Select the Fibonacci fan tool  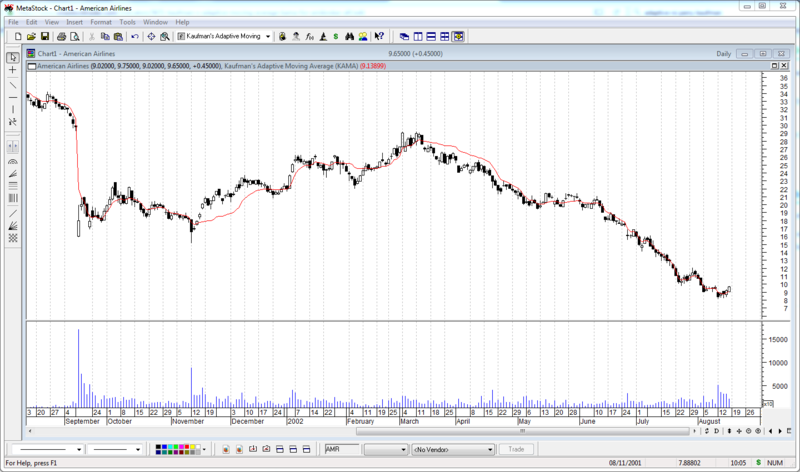[x=13, y=173]
